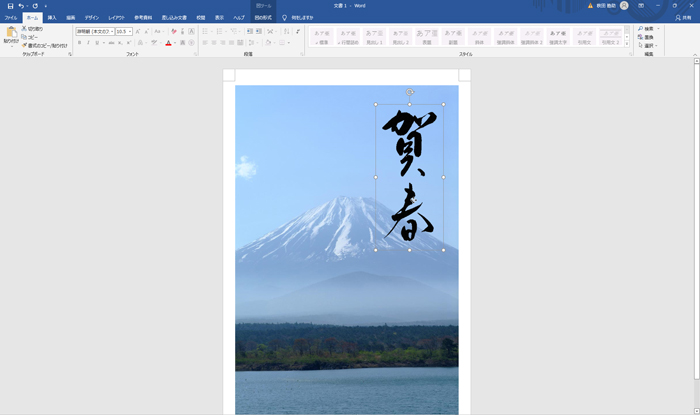The image size is (700, 415).
Task: Click the Undo arrow icon
Action: click(21, 6)
